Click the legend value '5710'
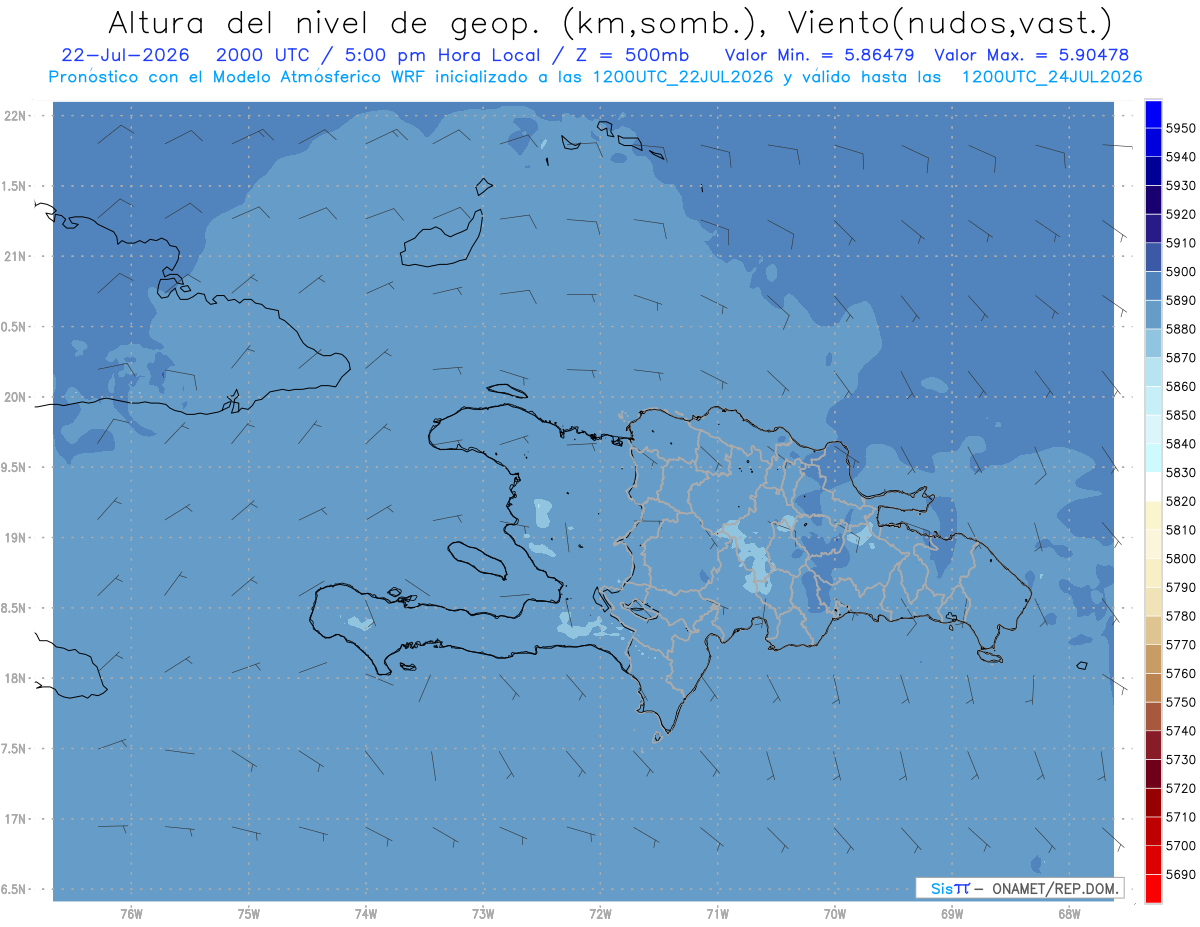 [x=1181, y=817]
